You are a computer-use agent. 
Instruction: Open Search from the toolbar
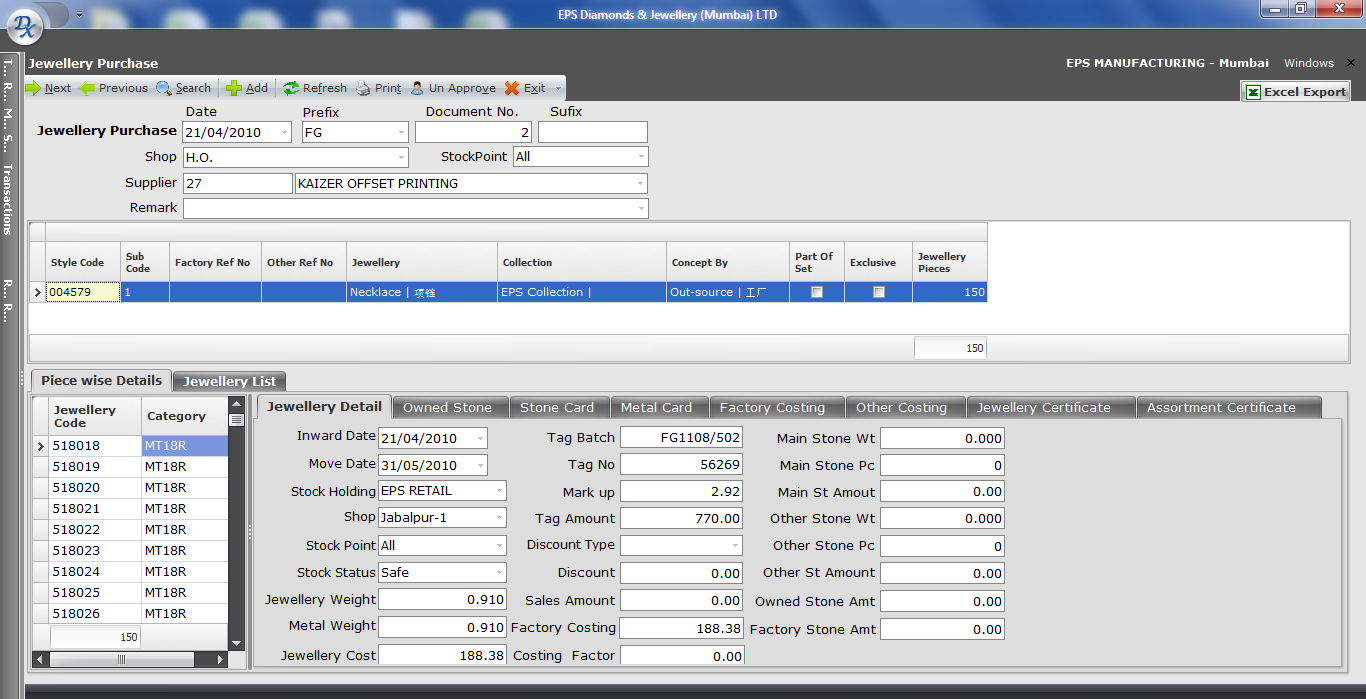(183, 88)
